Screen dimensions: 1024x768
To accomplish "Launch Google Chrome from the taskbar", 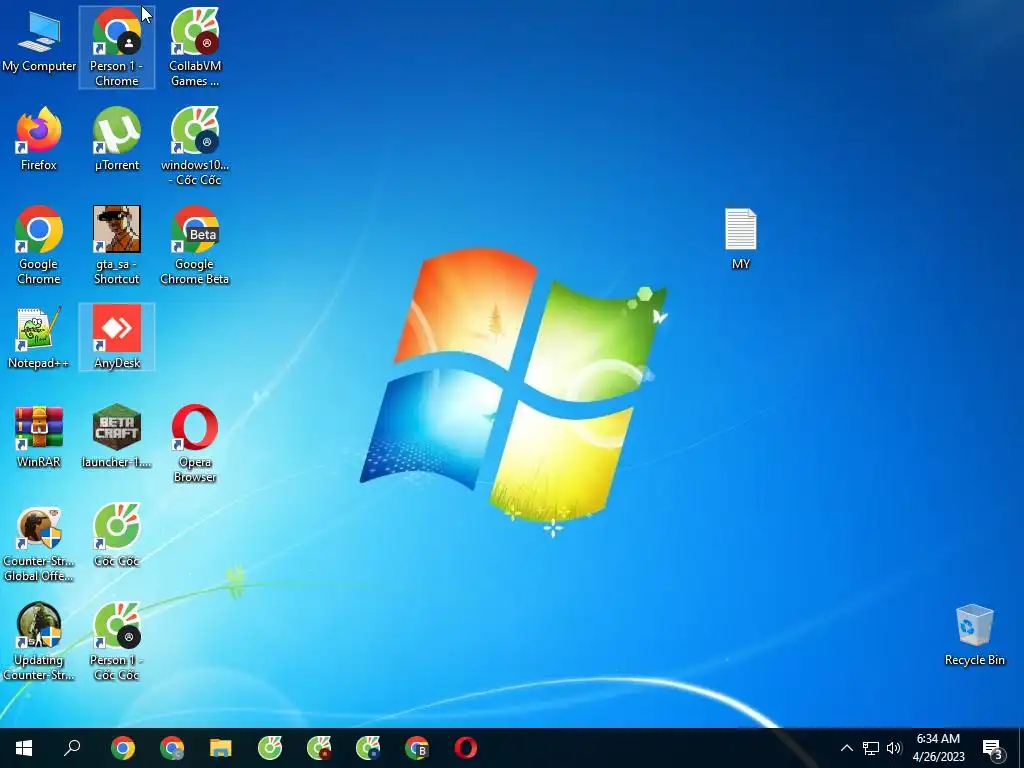I will click(123, 748).
